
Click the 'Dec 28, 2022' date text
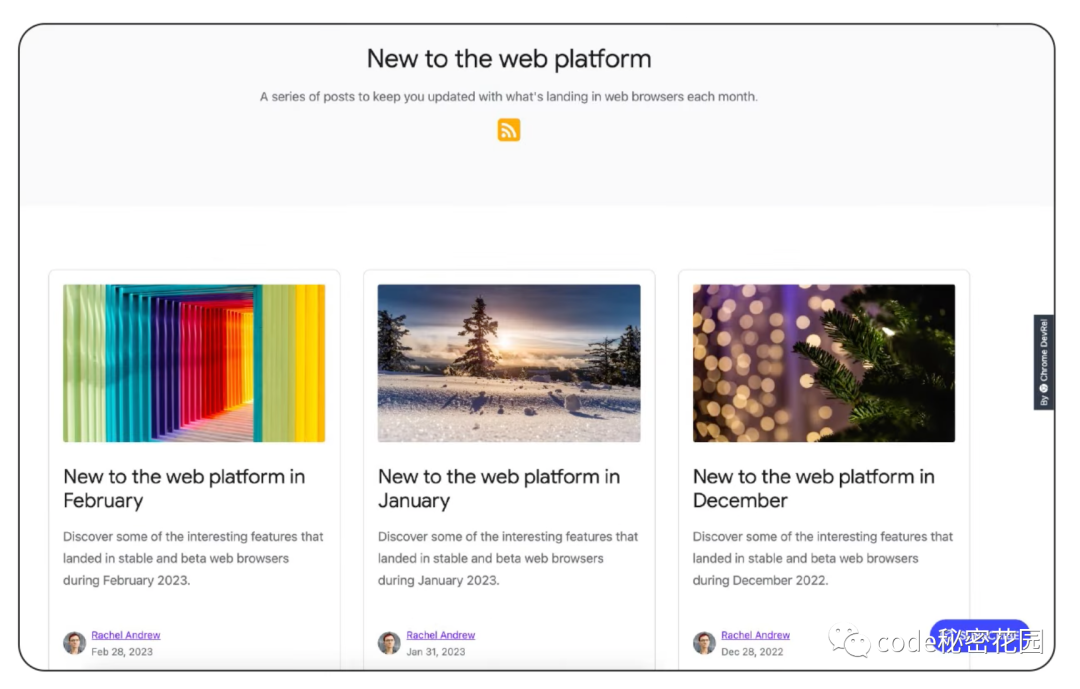pos(752,652)
